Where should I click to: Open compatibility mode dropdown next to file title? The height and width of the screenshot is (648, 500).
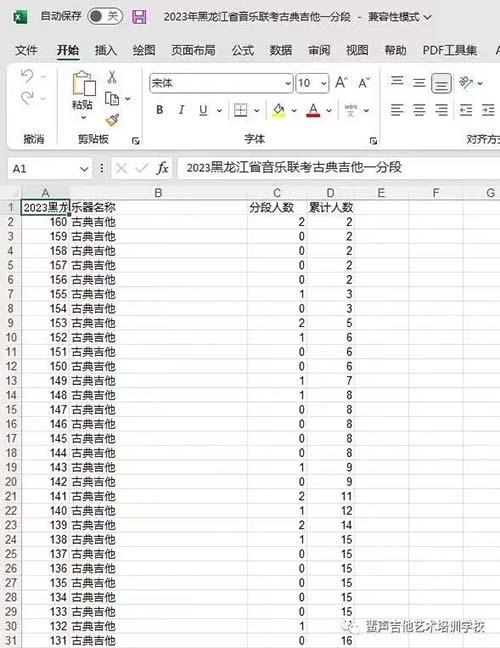pos(428,17)
